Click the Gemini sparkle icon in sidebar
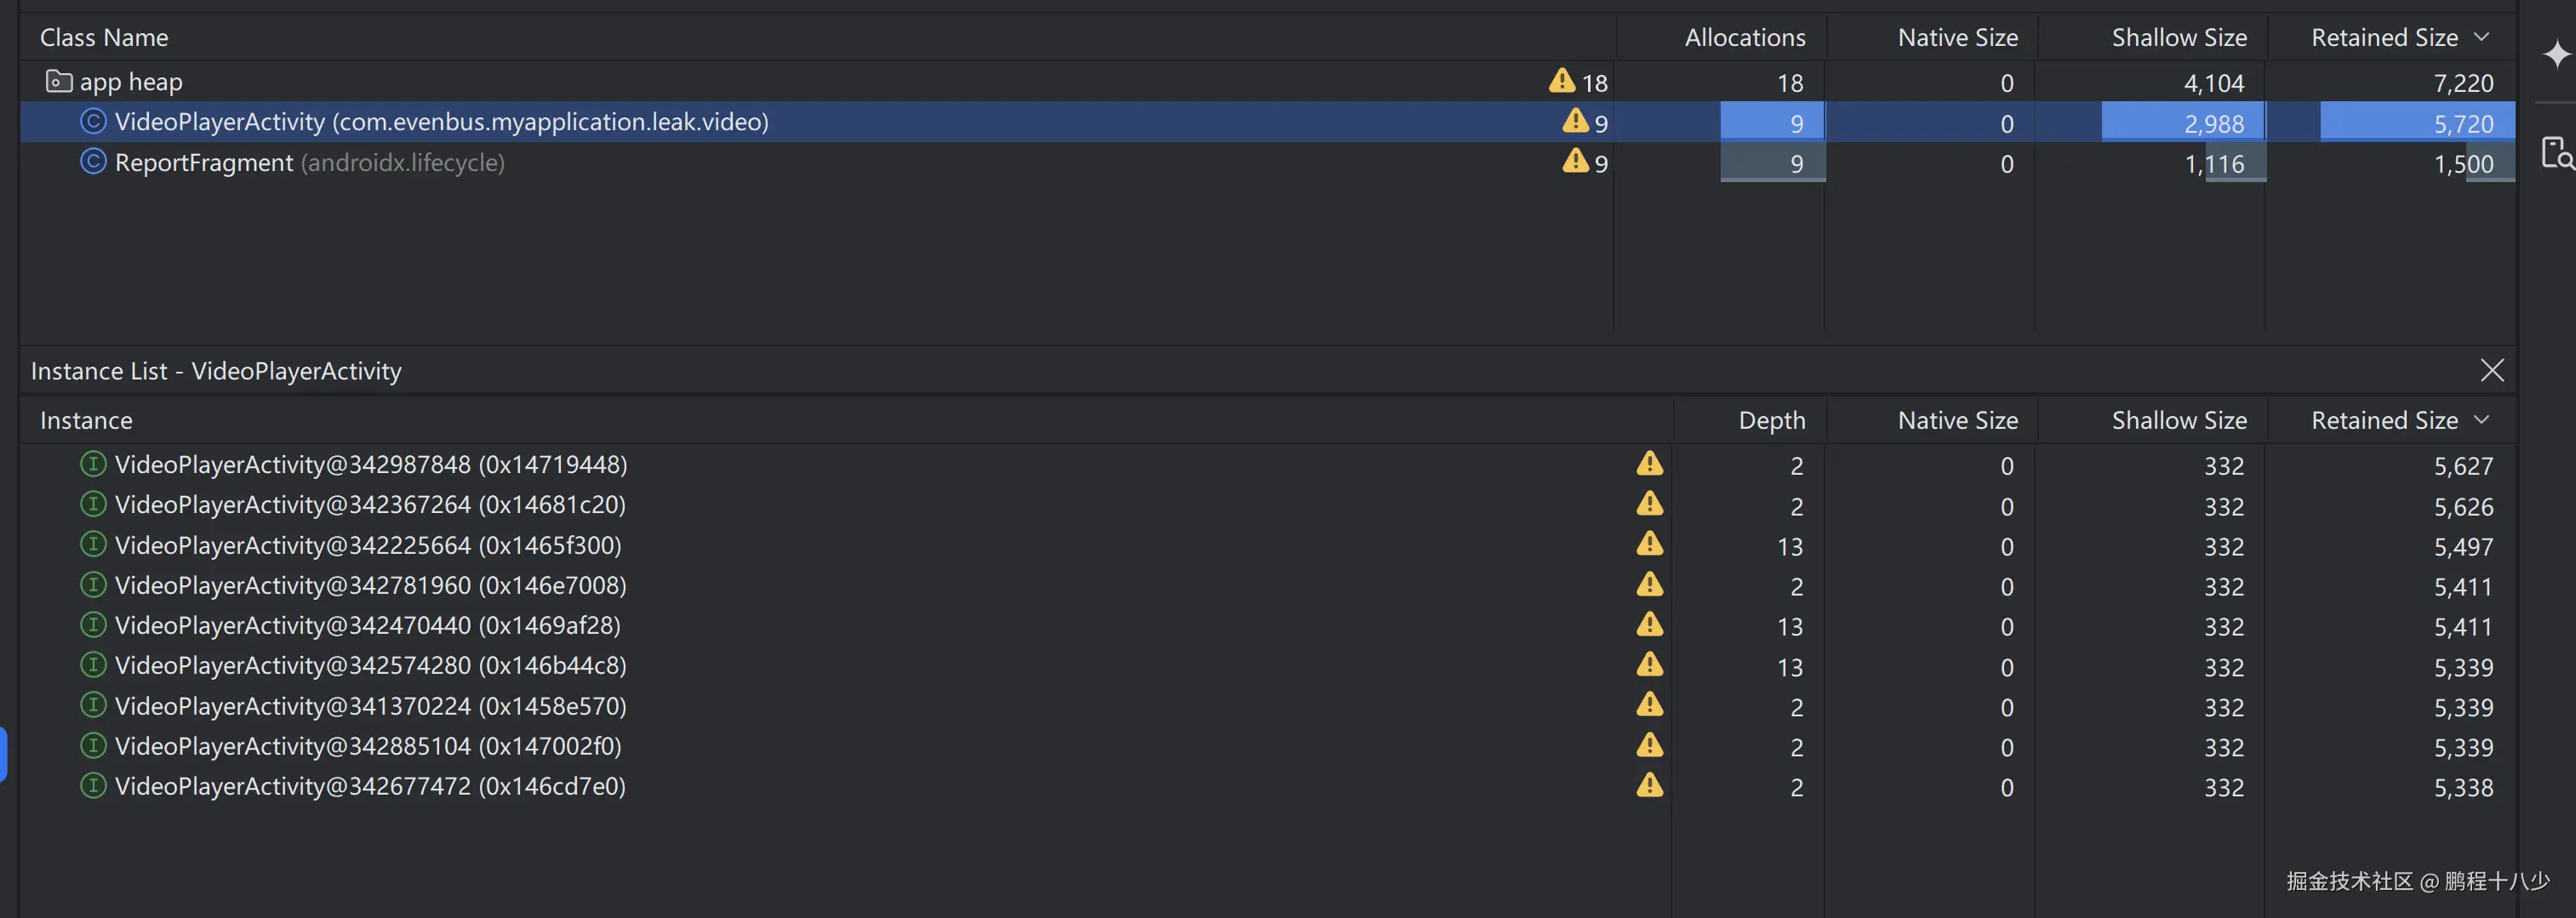 point(2556,54)
